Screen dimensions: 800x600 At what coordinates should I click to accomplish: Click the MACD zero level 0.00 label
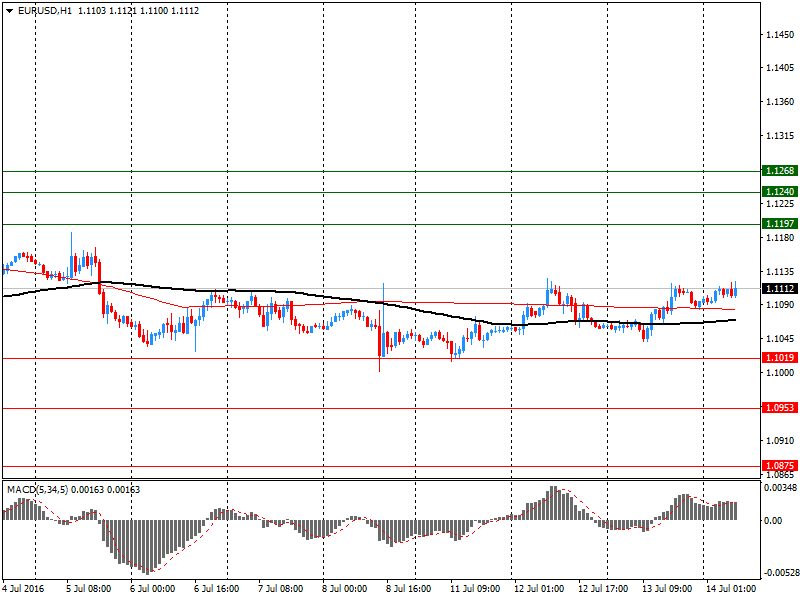tap(773, 520)
